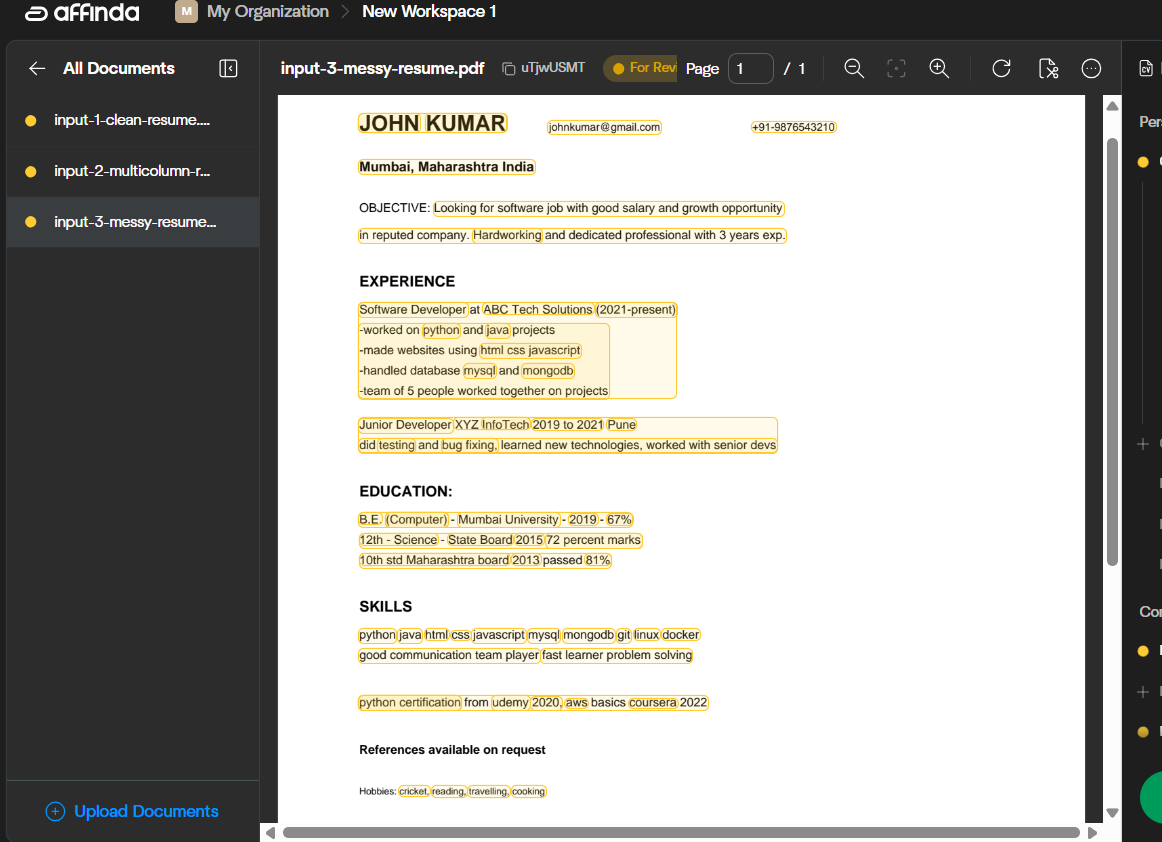Image resolution: width=1162 pixels, height=842 pixels.
Task: Click the organization avatar M icon
Action: tap(186, 12)
